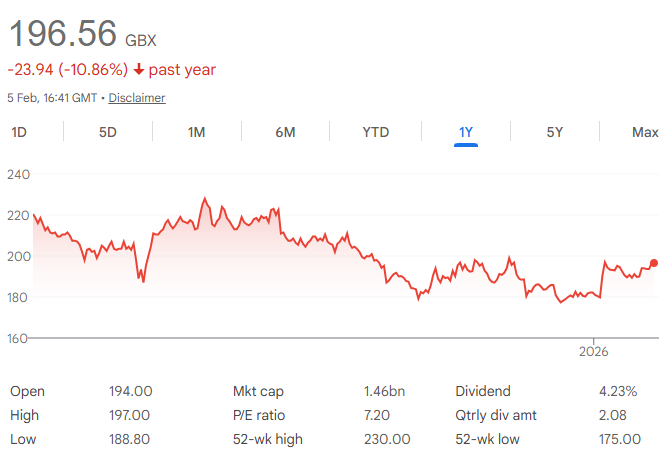668x469 pixels.
Task: Select the YTD range tab
Action: coord(375,132)
